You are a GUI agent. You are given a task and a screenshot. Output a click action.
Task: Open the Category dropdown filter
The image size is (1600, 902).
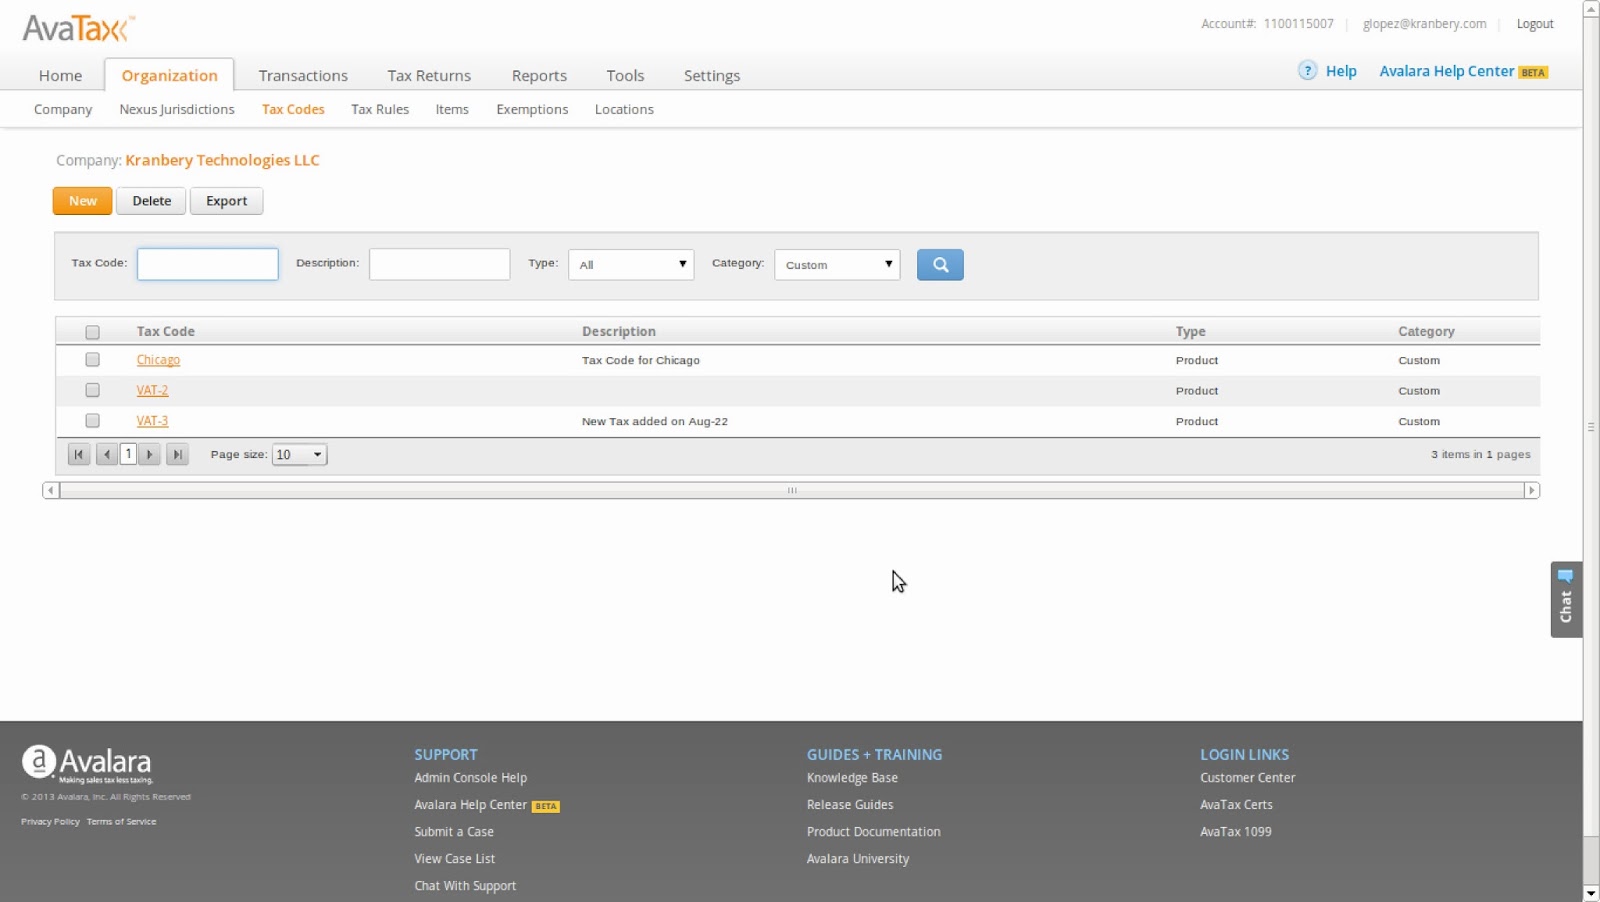pos(837,265)
